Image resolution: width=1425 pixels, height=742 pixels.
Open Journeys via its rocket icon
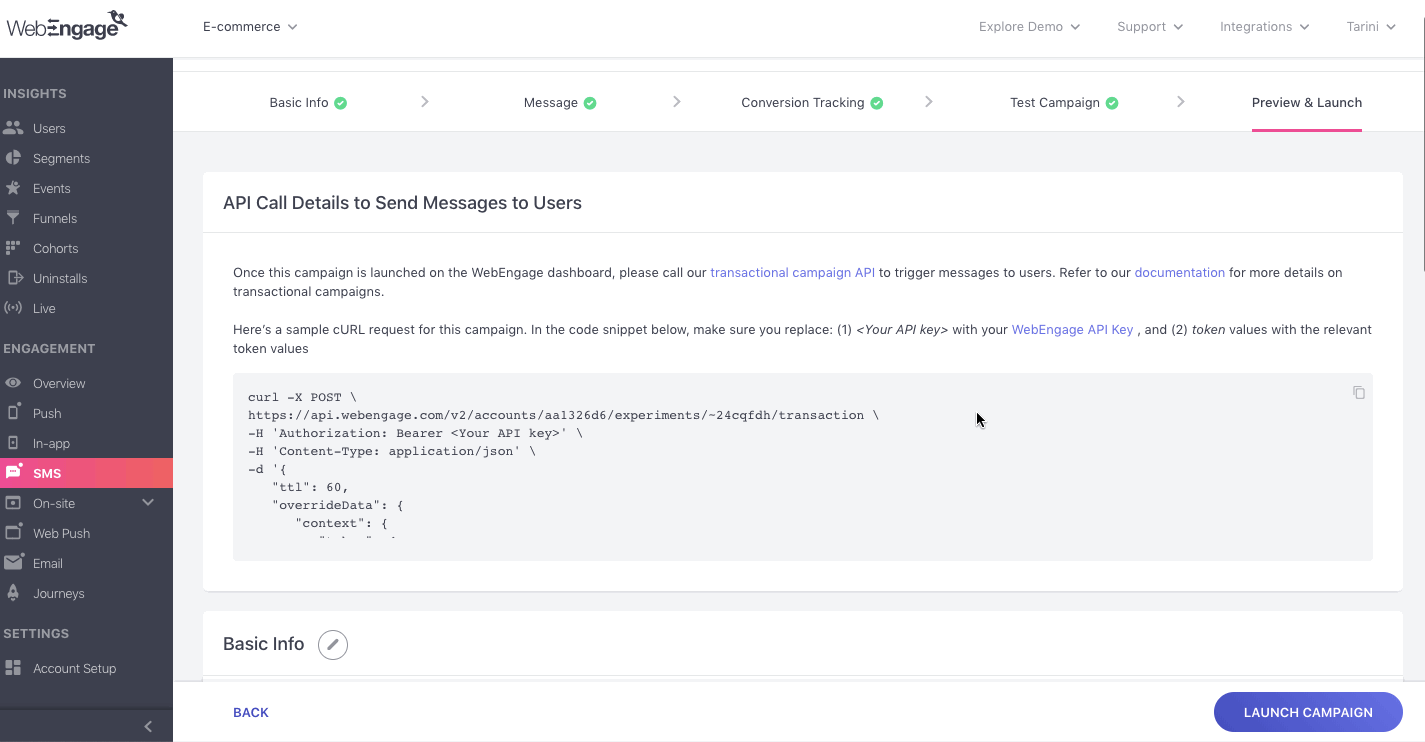tap(13, 593)
